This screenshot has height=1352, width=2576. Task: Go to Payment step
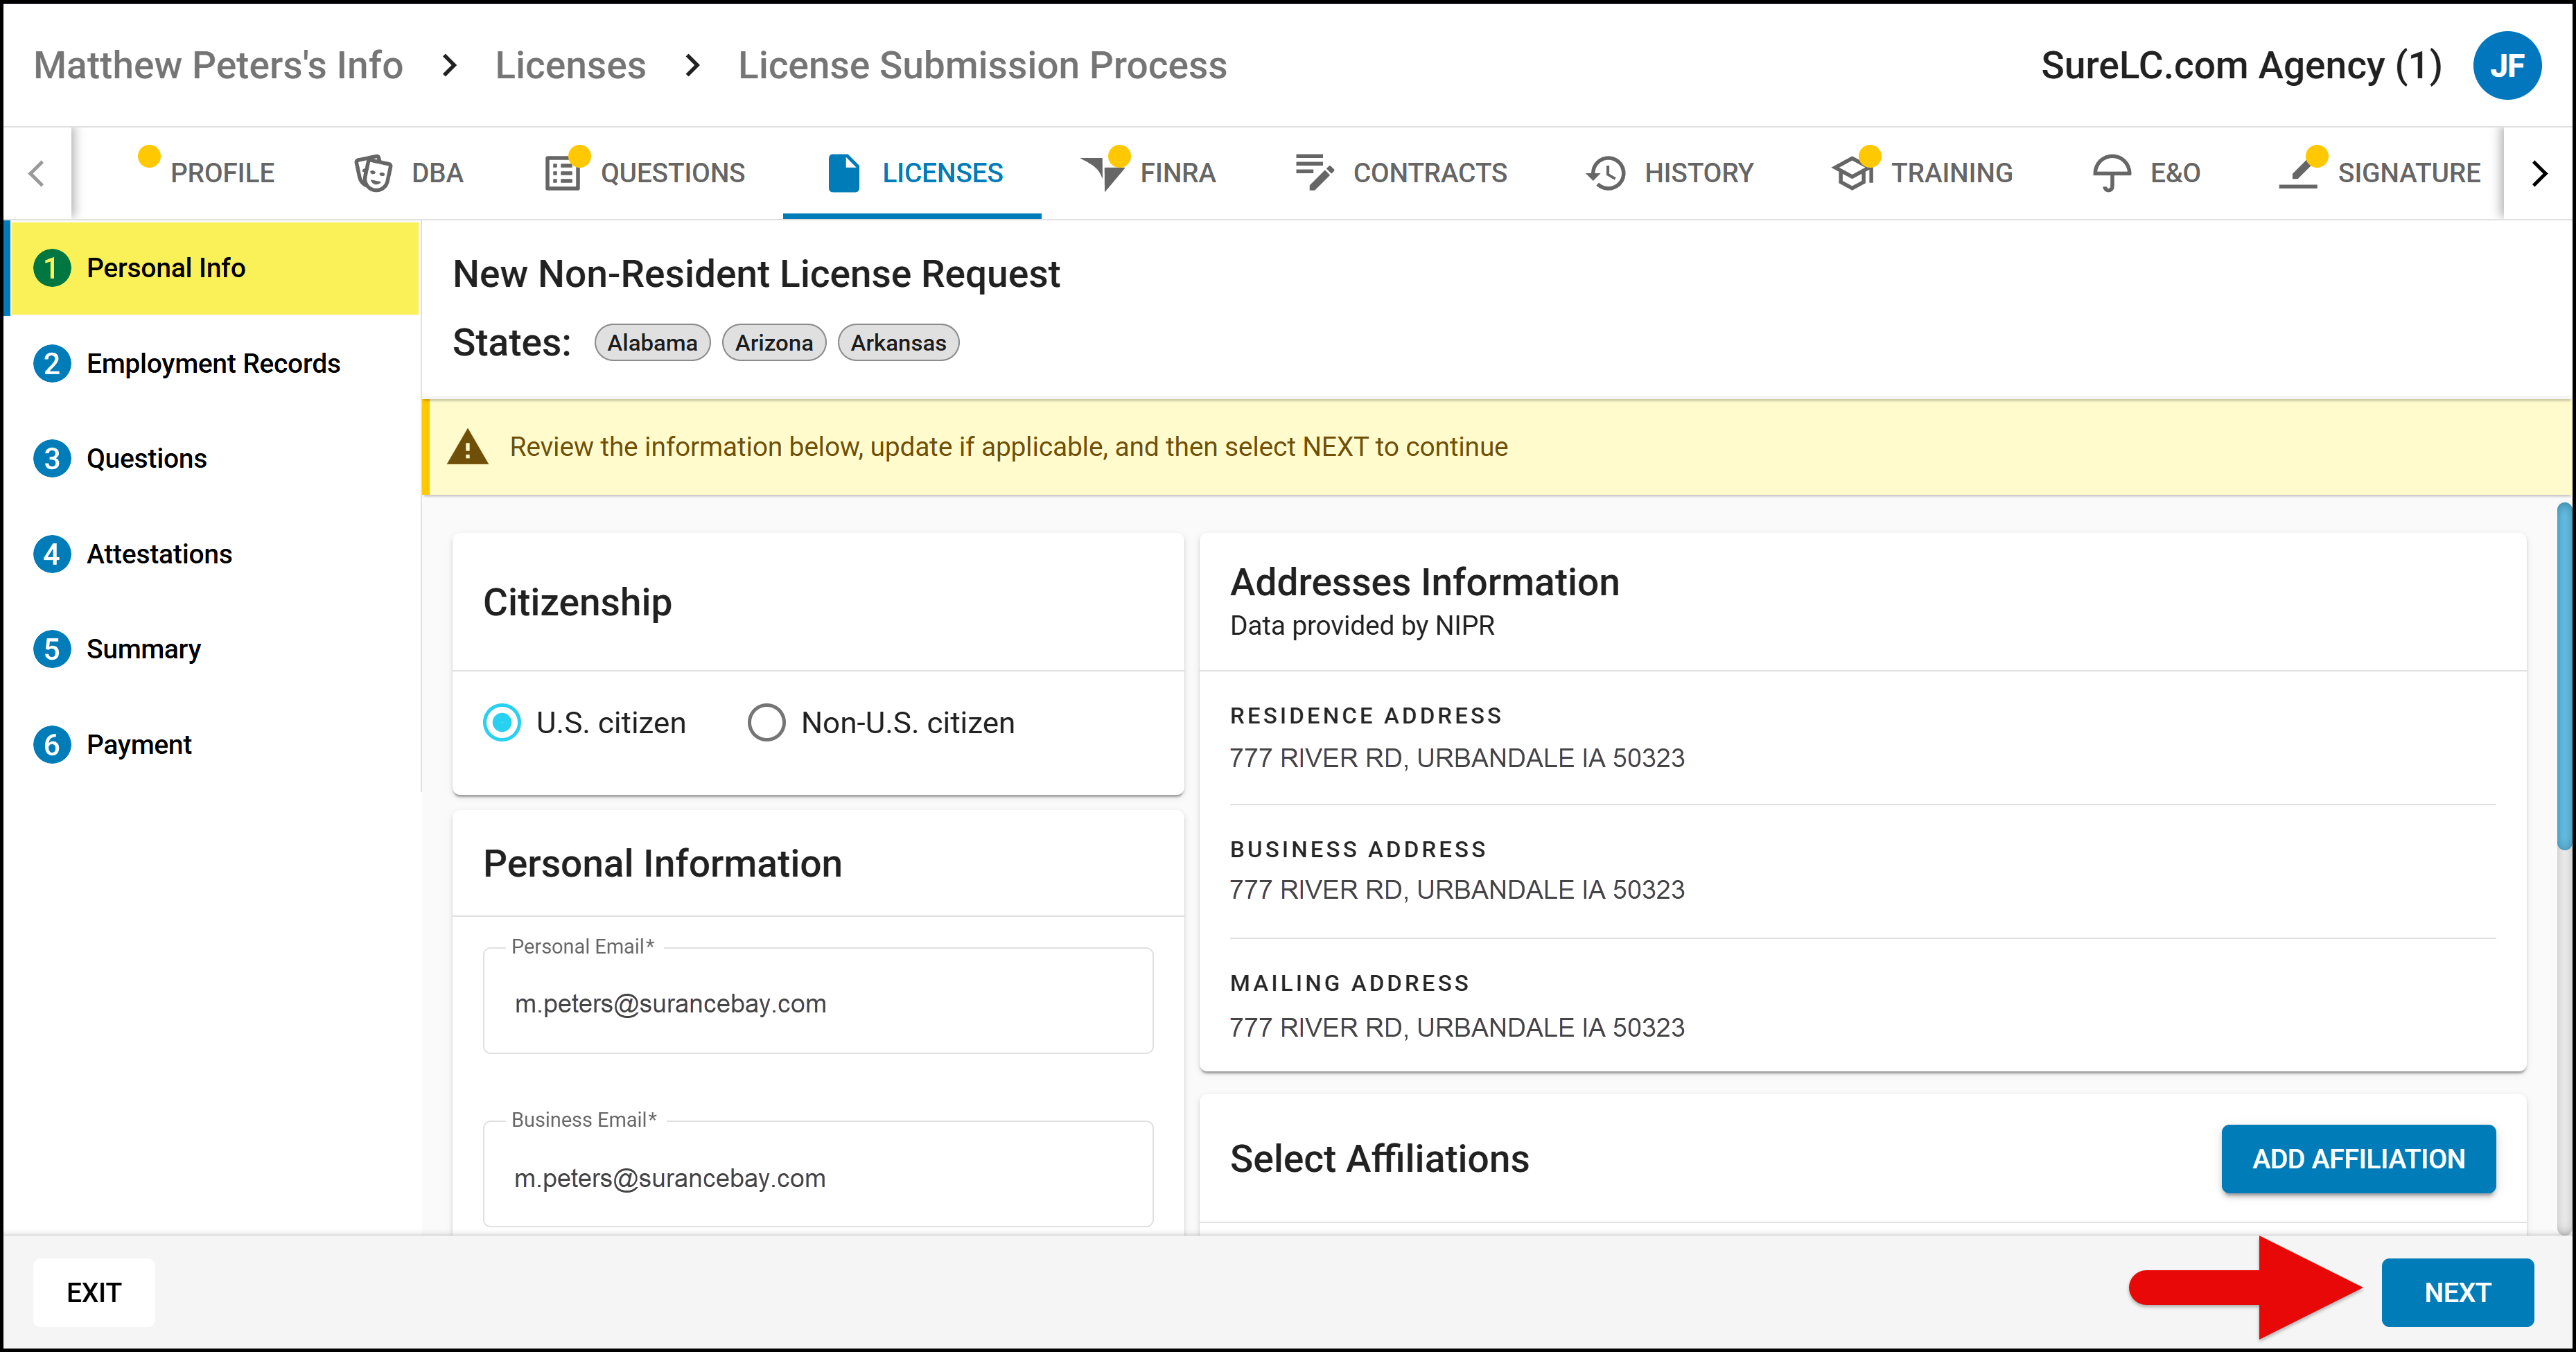pyautogui.click(x=212, y=745)
